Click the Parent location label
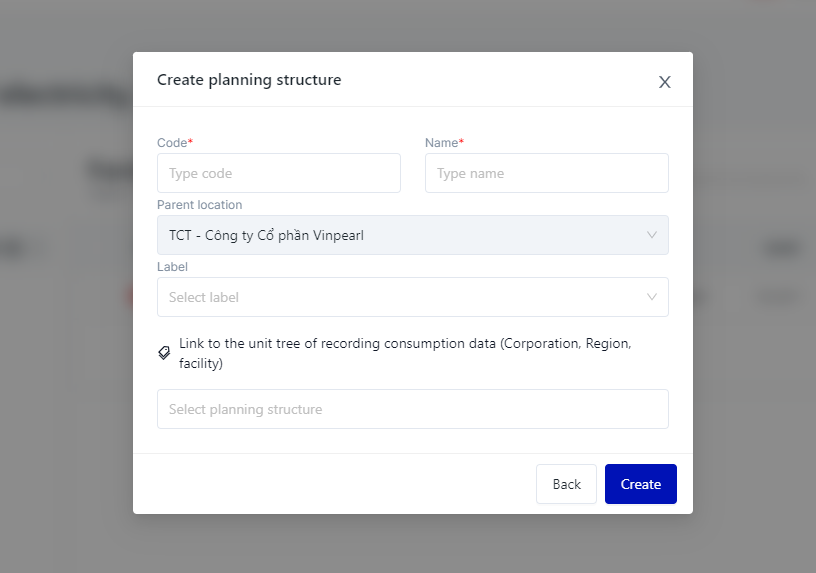The width and height of the screenshot is (816, 573). pos(199,205)
